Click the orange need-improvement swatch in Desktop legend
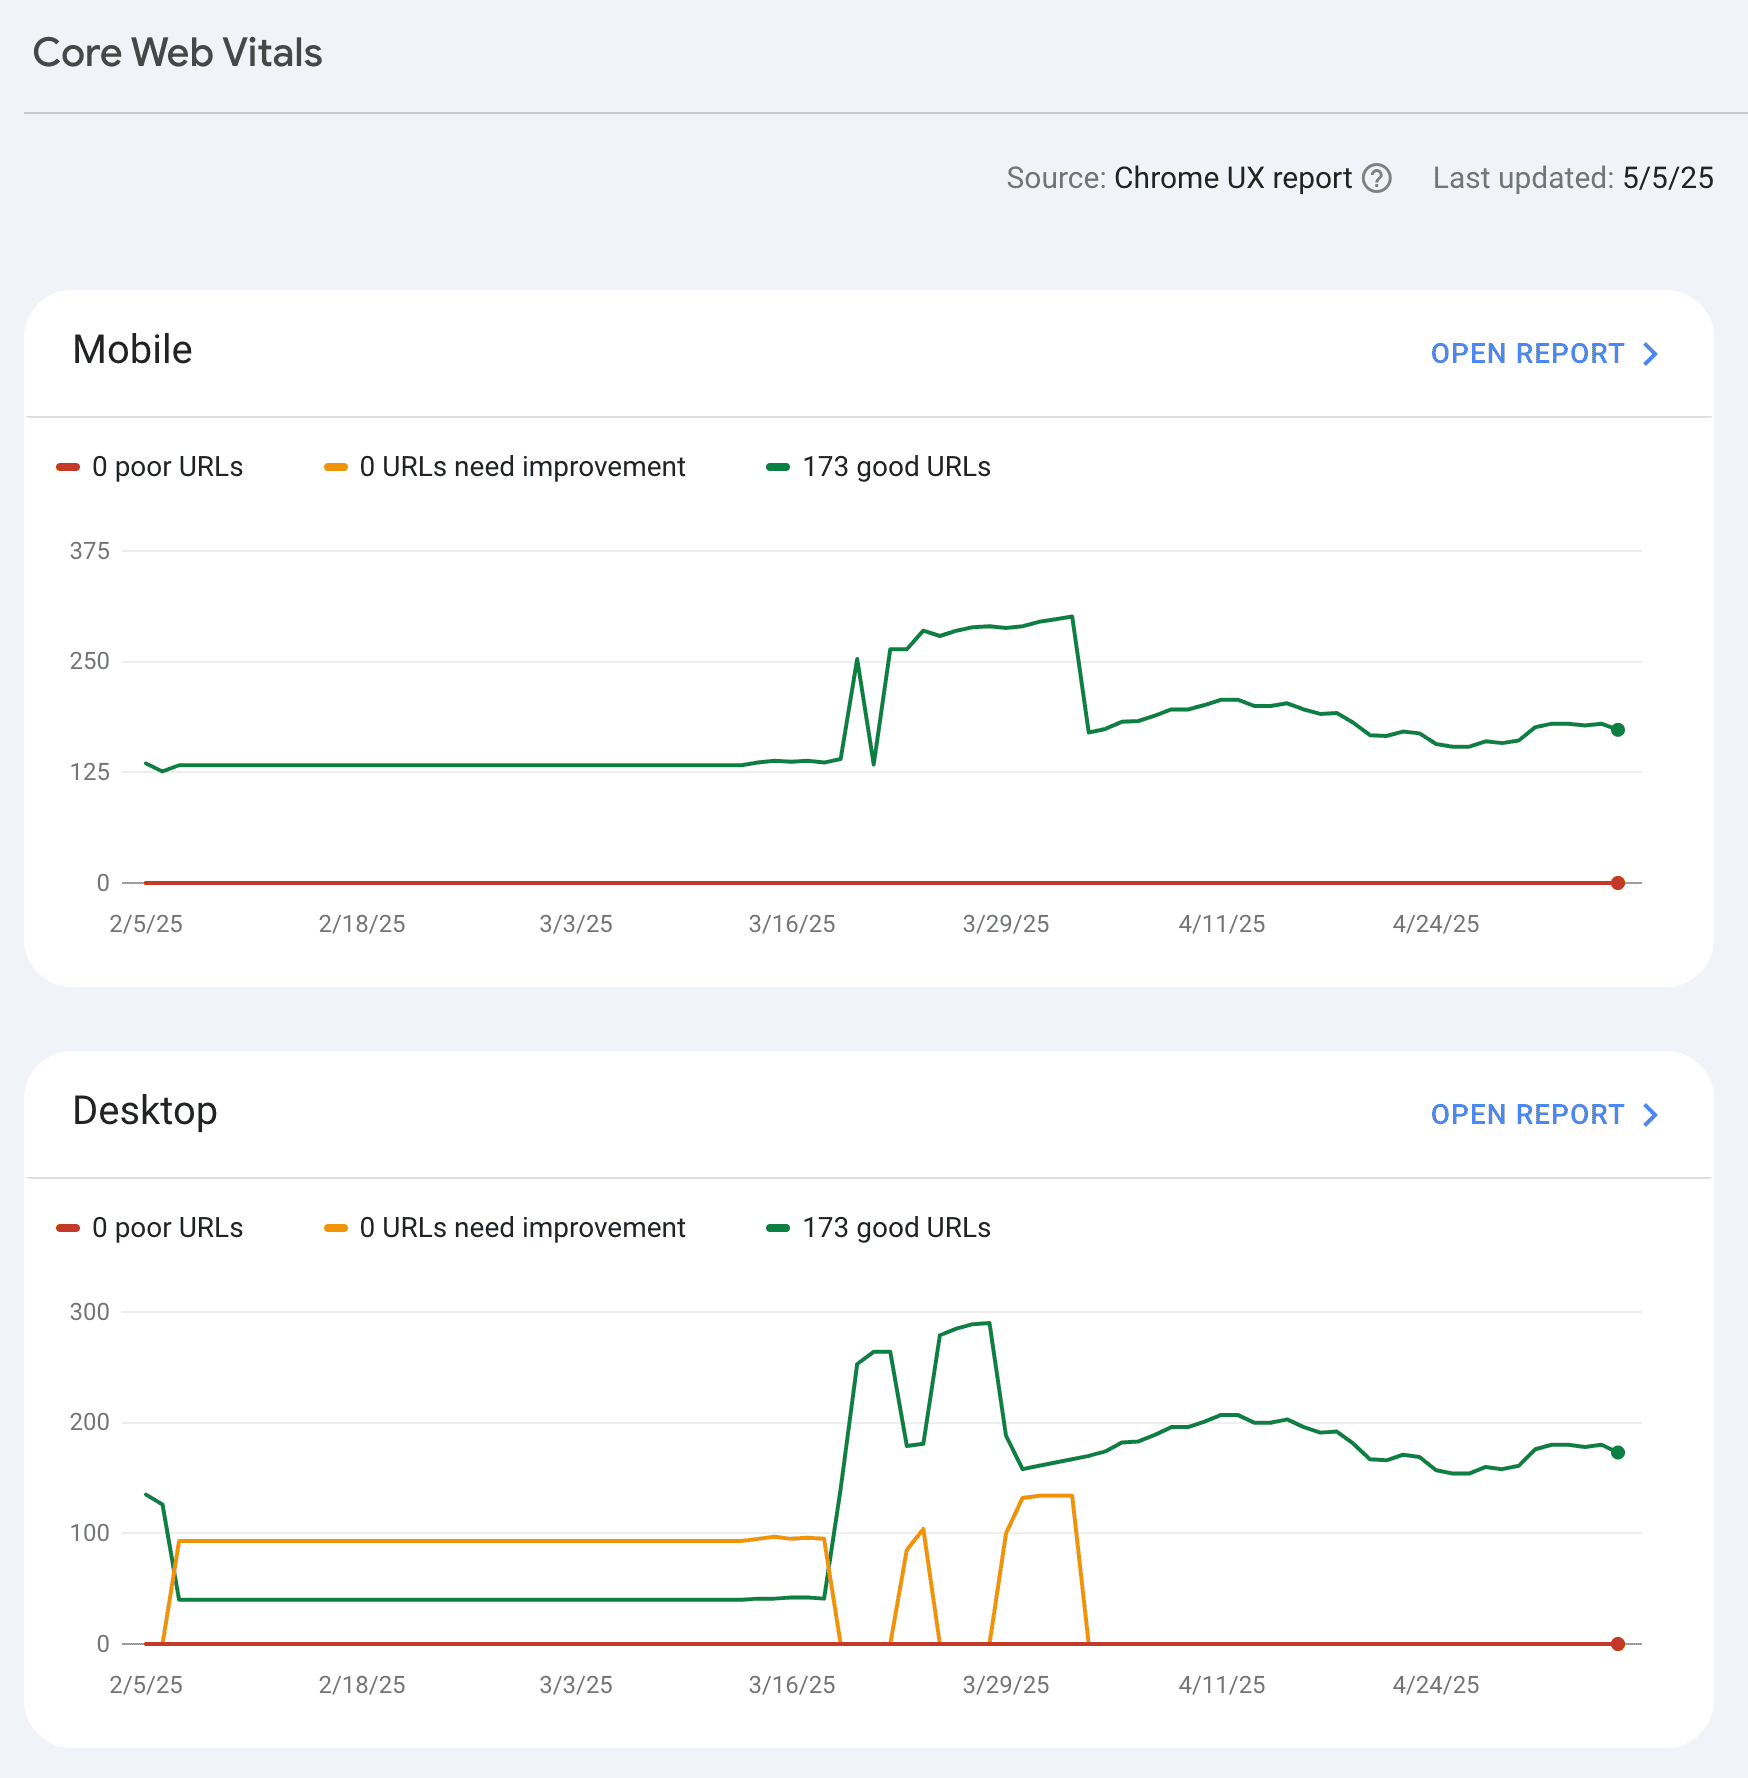 tap(336, 1228)
